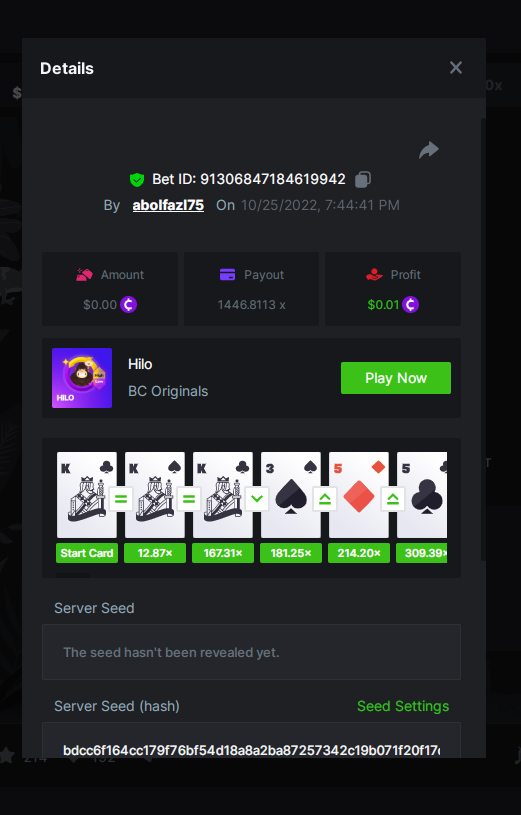The image size is (521, 815).
Task: Open user profile abolfazl75
Action: pyautogui.click(x=168, y=205)
